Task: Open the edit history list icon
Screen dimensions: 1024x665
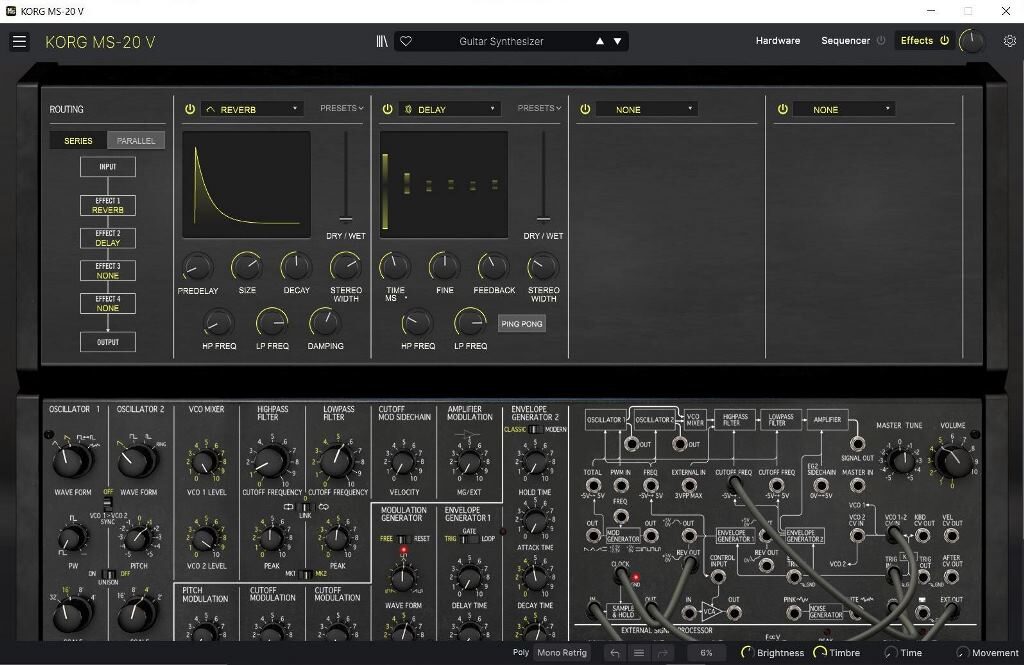Action: click(x=639, y=653)
